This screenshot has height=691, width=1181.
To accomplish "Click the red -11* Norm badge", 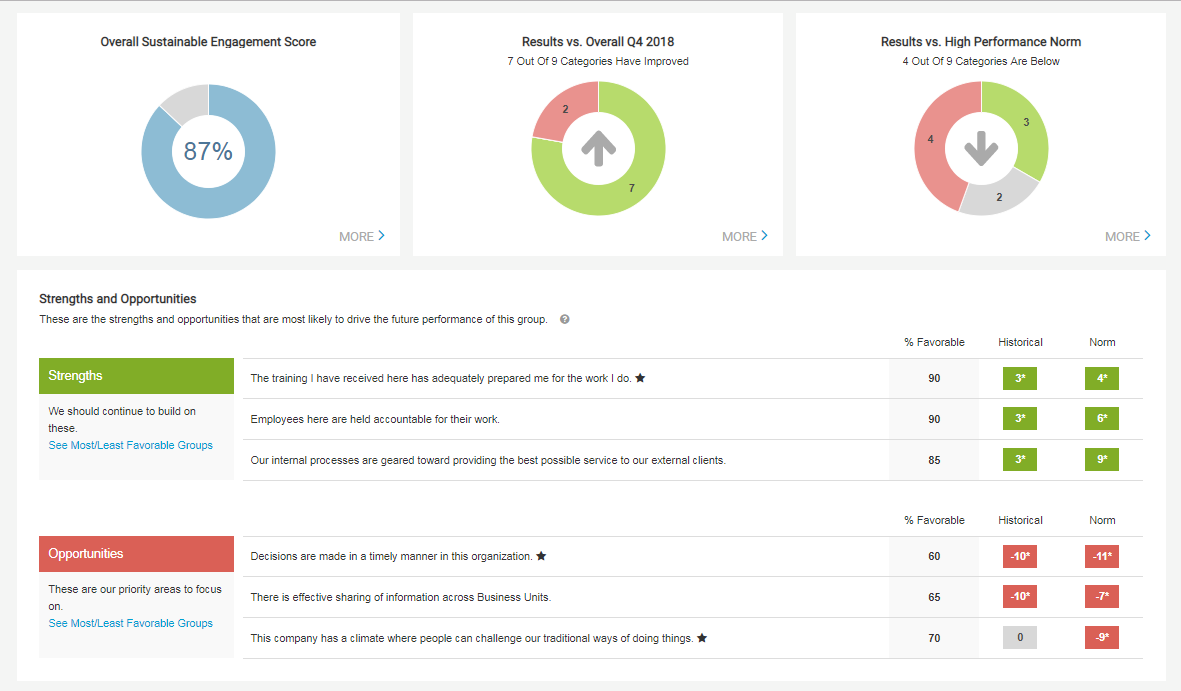I will (x=1102, y=556).
